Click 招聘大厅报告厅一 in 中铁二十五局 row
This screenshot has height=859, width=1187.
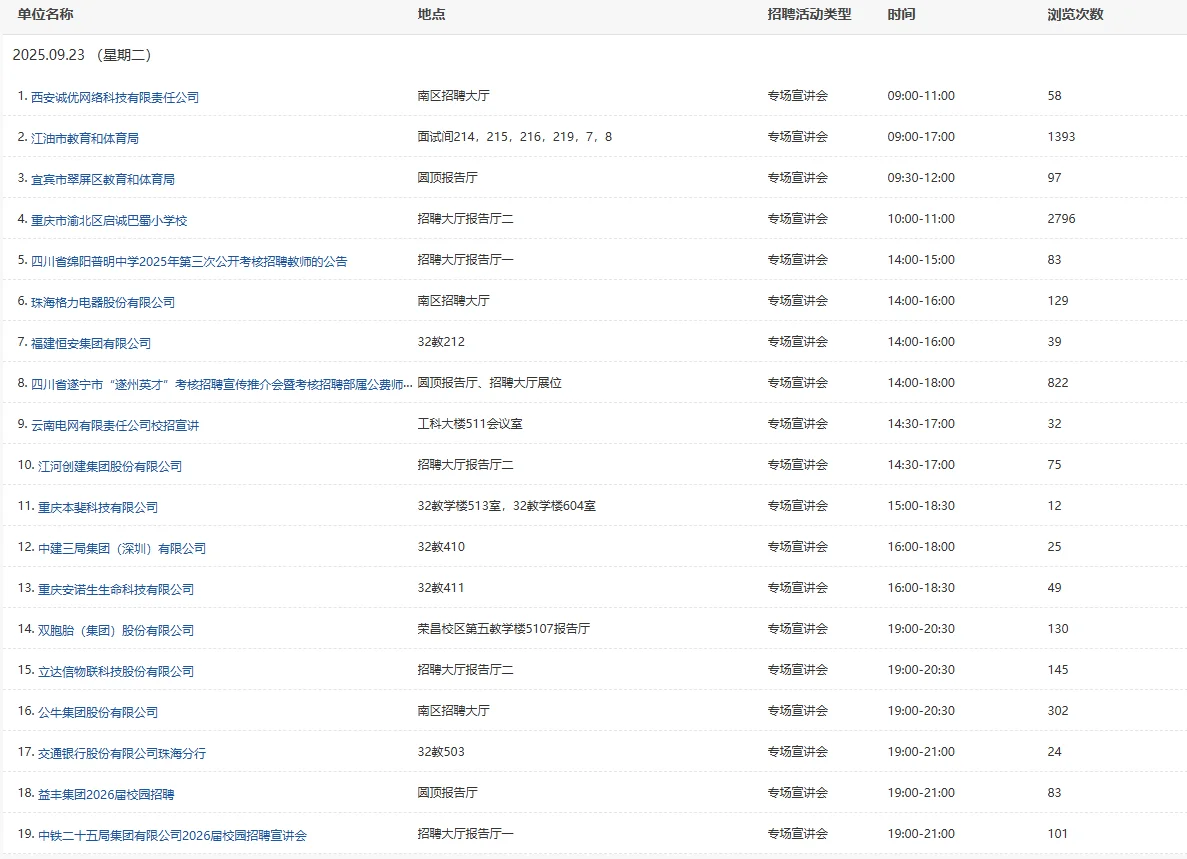[x=466, y=833]
